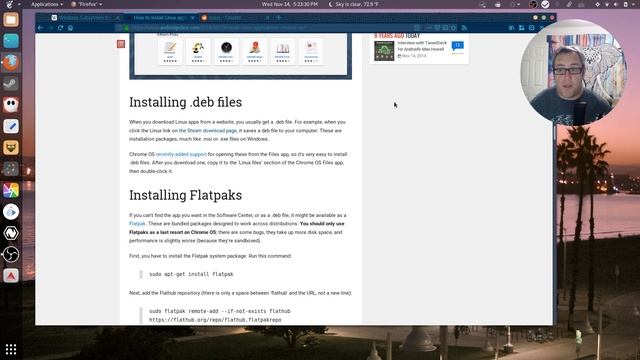Open a new browser tab
Image resolution: width=640 pixels, height=360 pixels.
(279, 18)
